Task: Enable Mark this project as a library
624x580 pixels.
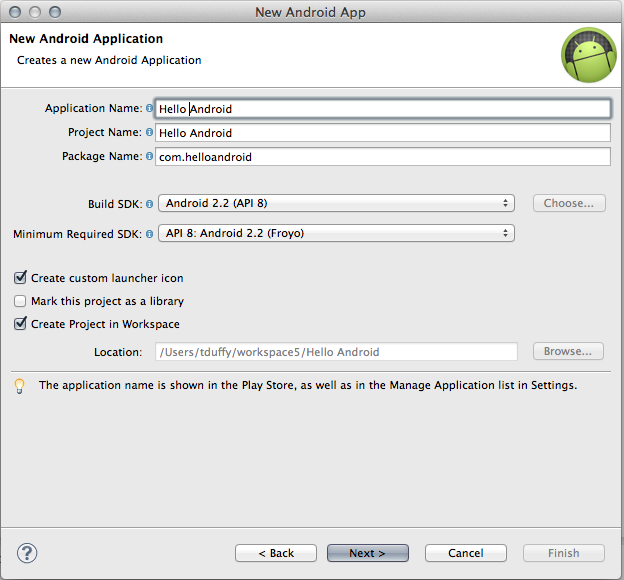Action: [x=20, y=301]
